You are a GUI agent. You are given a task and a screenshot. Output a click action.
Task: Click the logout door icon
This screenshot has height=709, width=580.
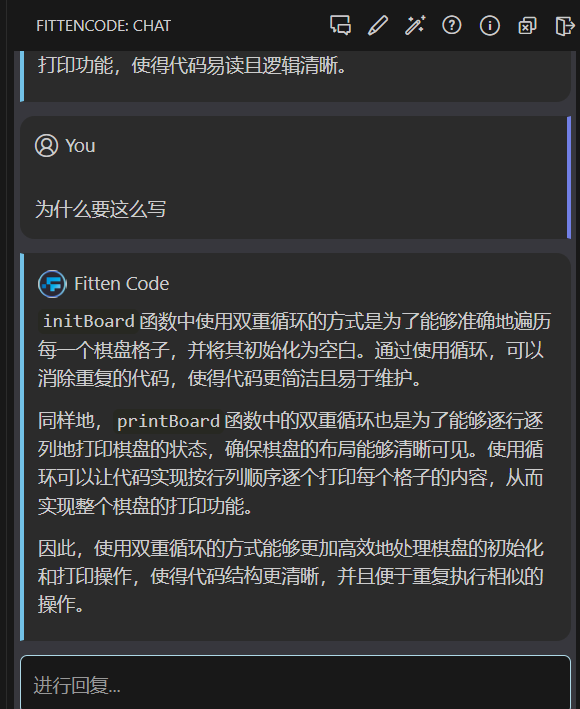tap(565, 26)
